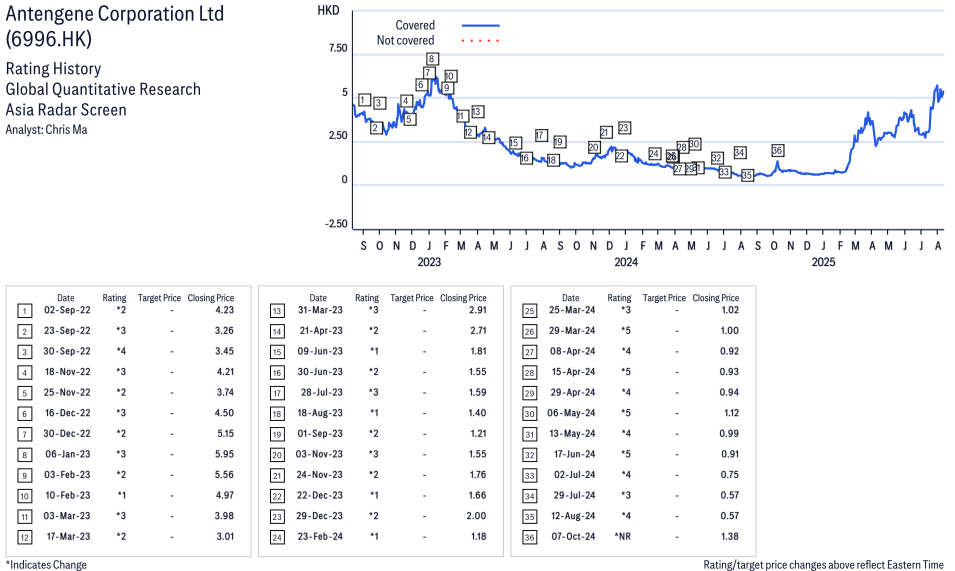The height and width of the screenshot is (571, 955).
Task: Click the date 30-Sep-22
Action: [x=67, y=351]
